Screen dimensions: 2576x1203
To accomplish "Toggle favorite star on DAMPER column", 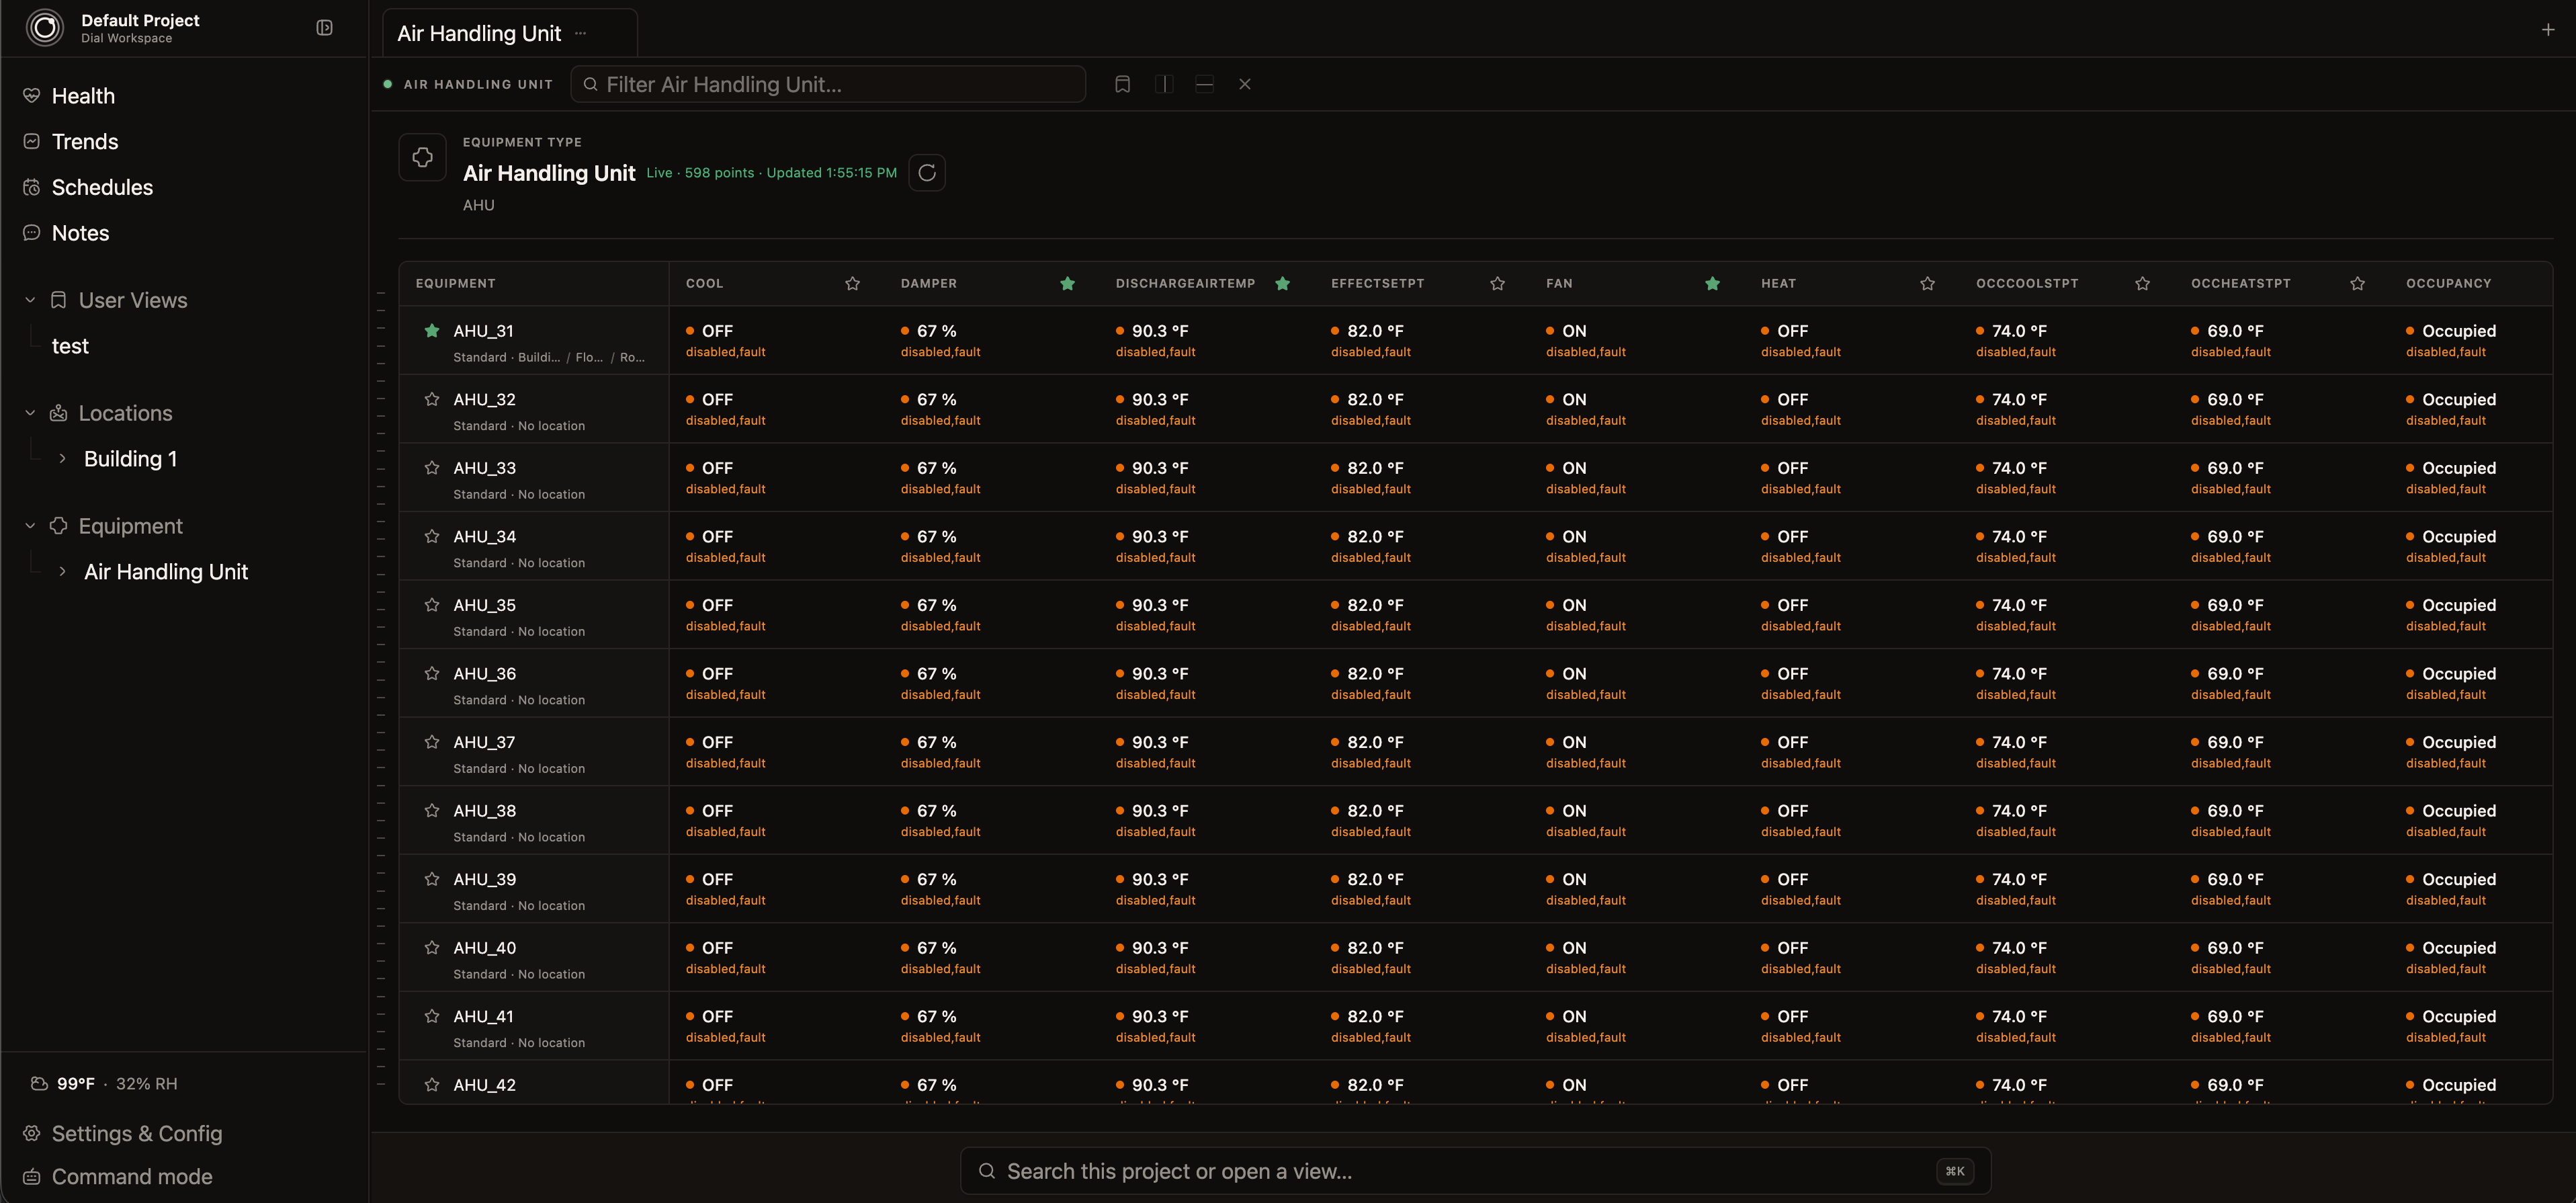I will point(1067,284).
